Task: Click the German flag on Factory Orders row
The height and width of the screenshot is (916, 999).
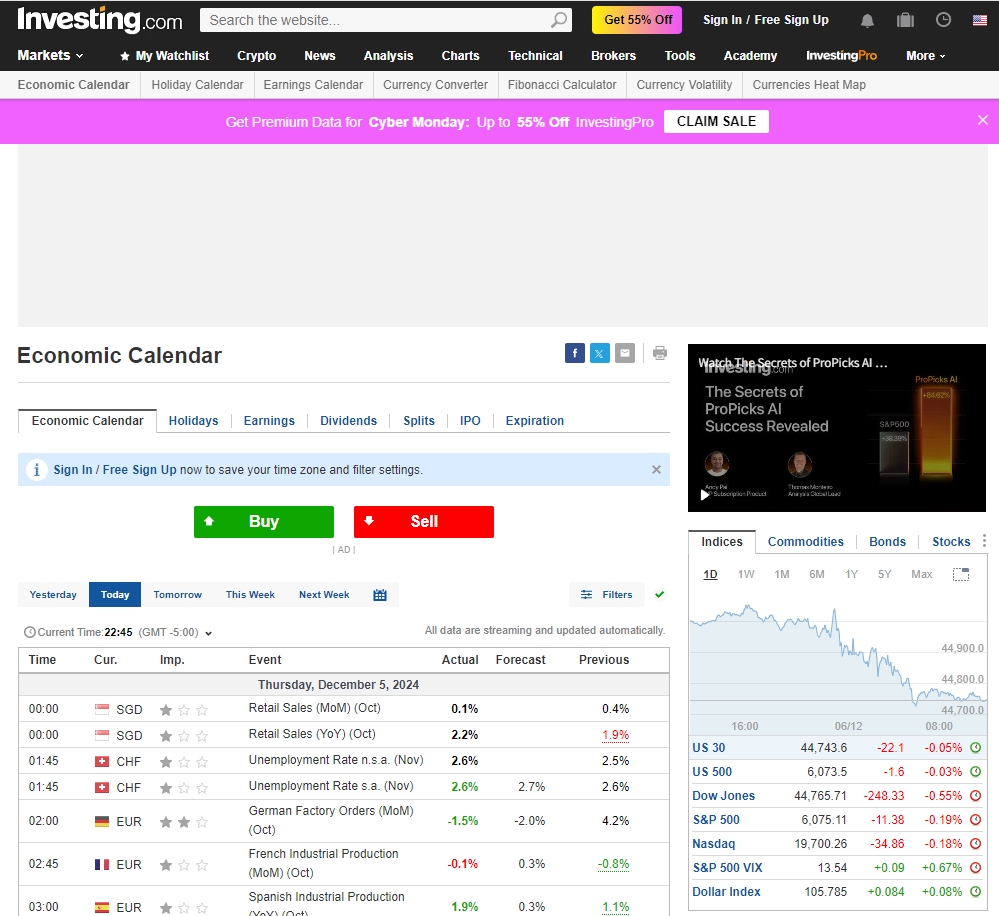Action: click(x=102, y=822)
